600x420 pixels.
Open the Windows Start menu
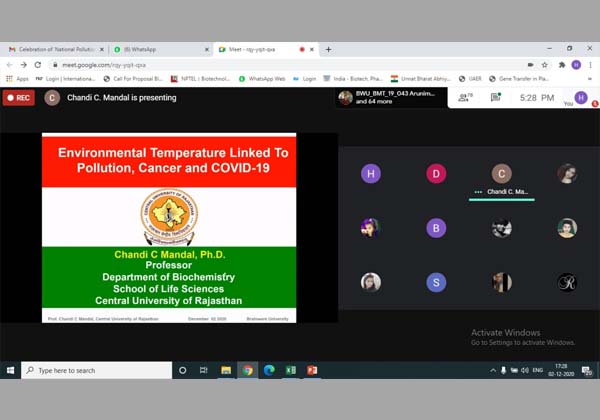[10, 370]
